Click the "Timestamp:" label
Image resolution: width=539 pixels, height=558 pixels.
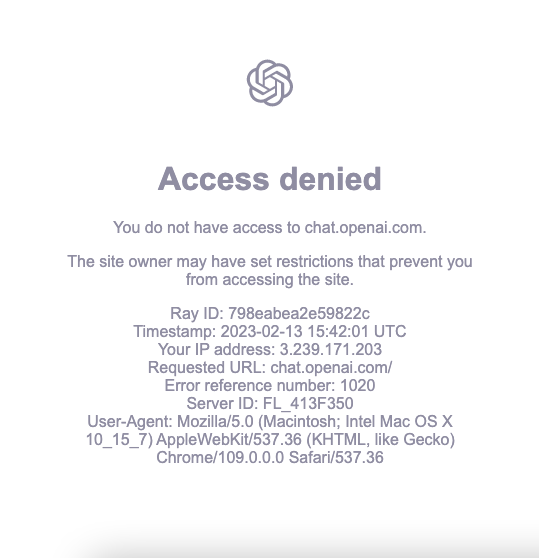coord(175,331)
